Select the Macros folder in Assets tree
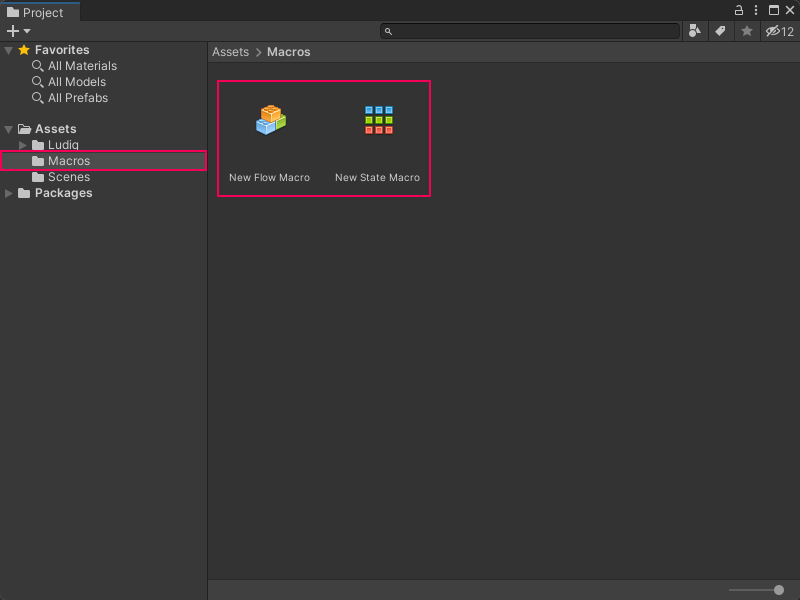 click(68, 161)
